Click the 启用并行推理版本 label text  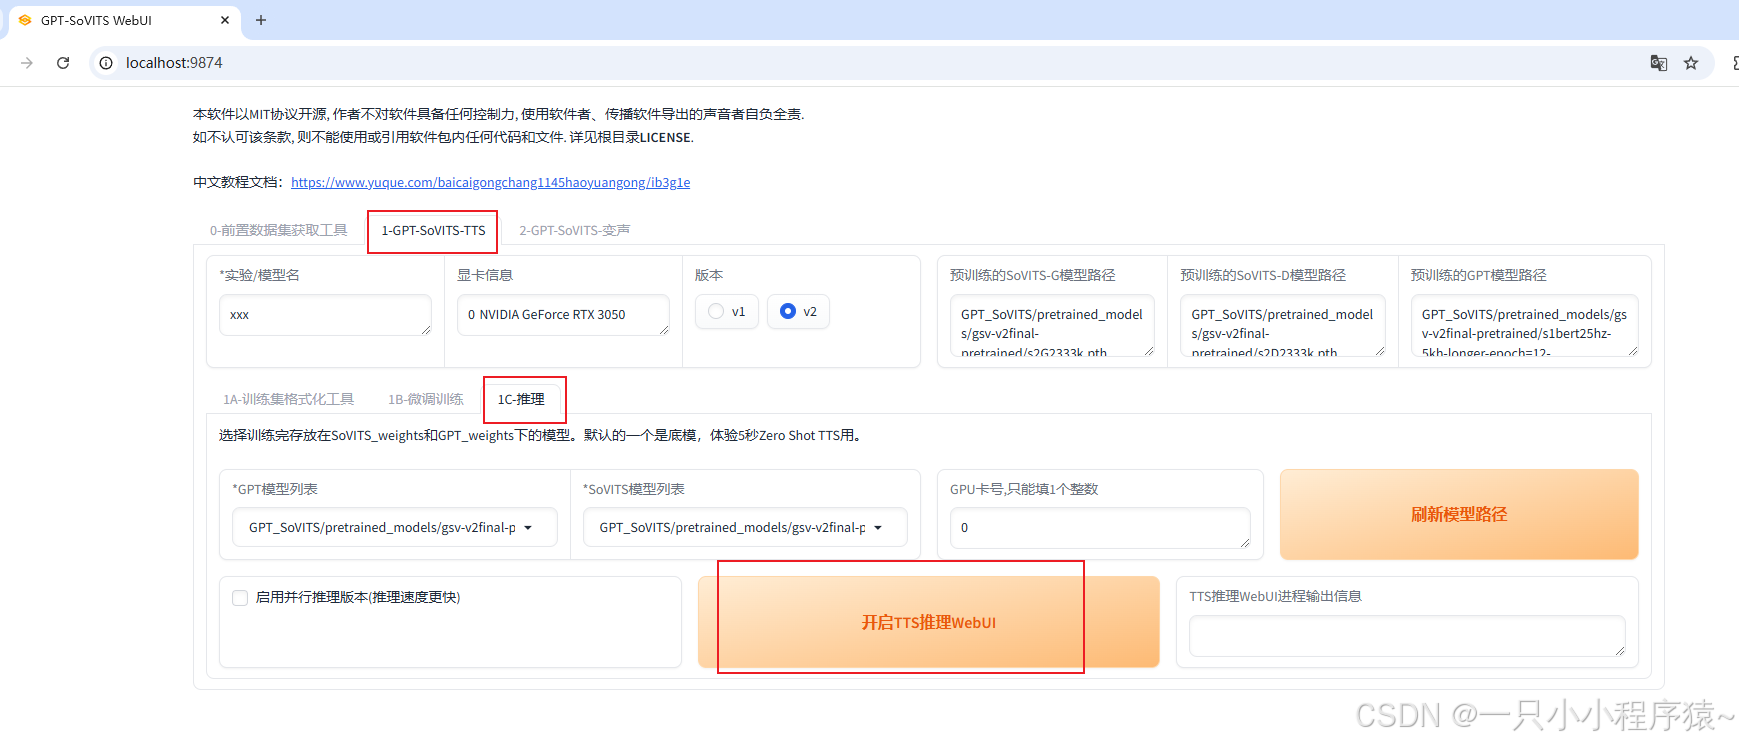tap(358, 598)
